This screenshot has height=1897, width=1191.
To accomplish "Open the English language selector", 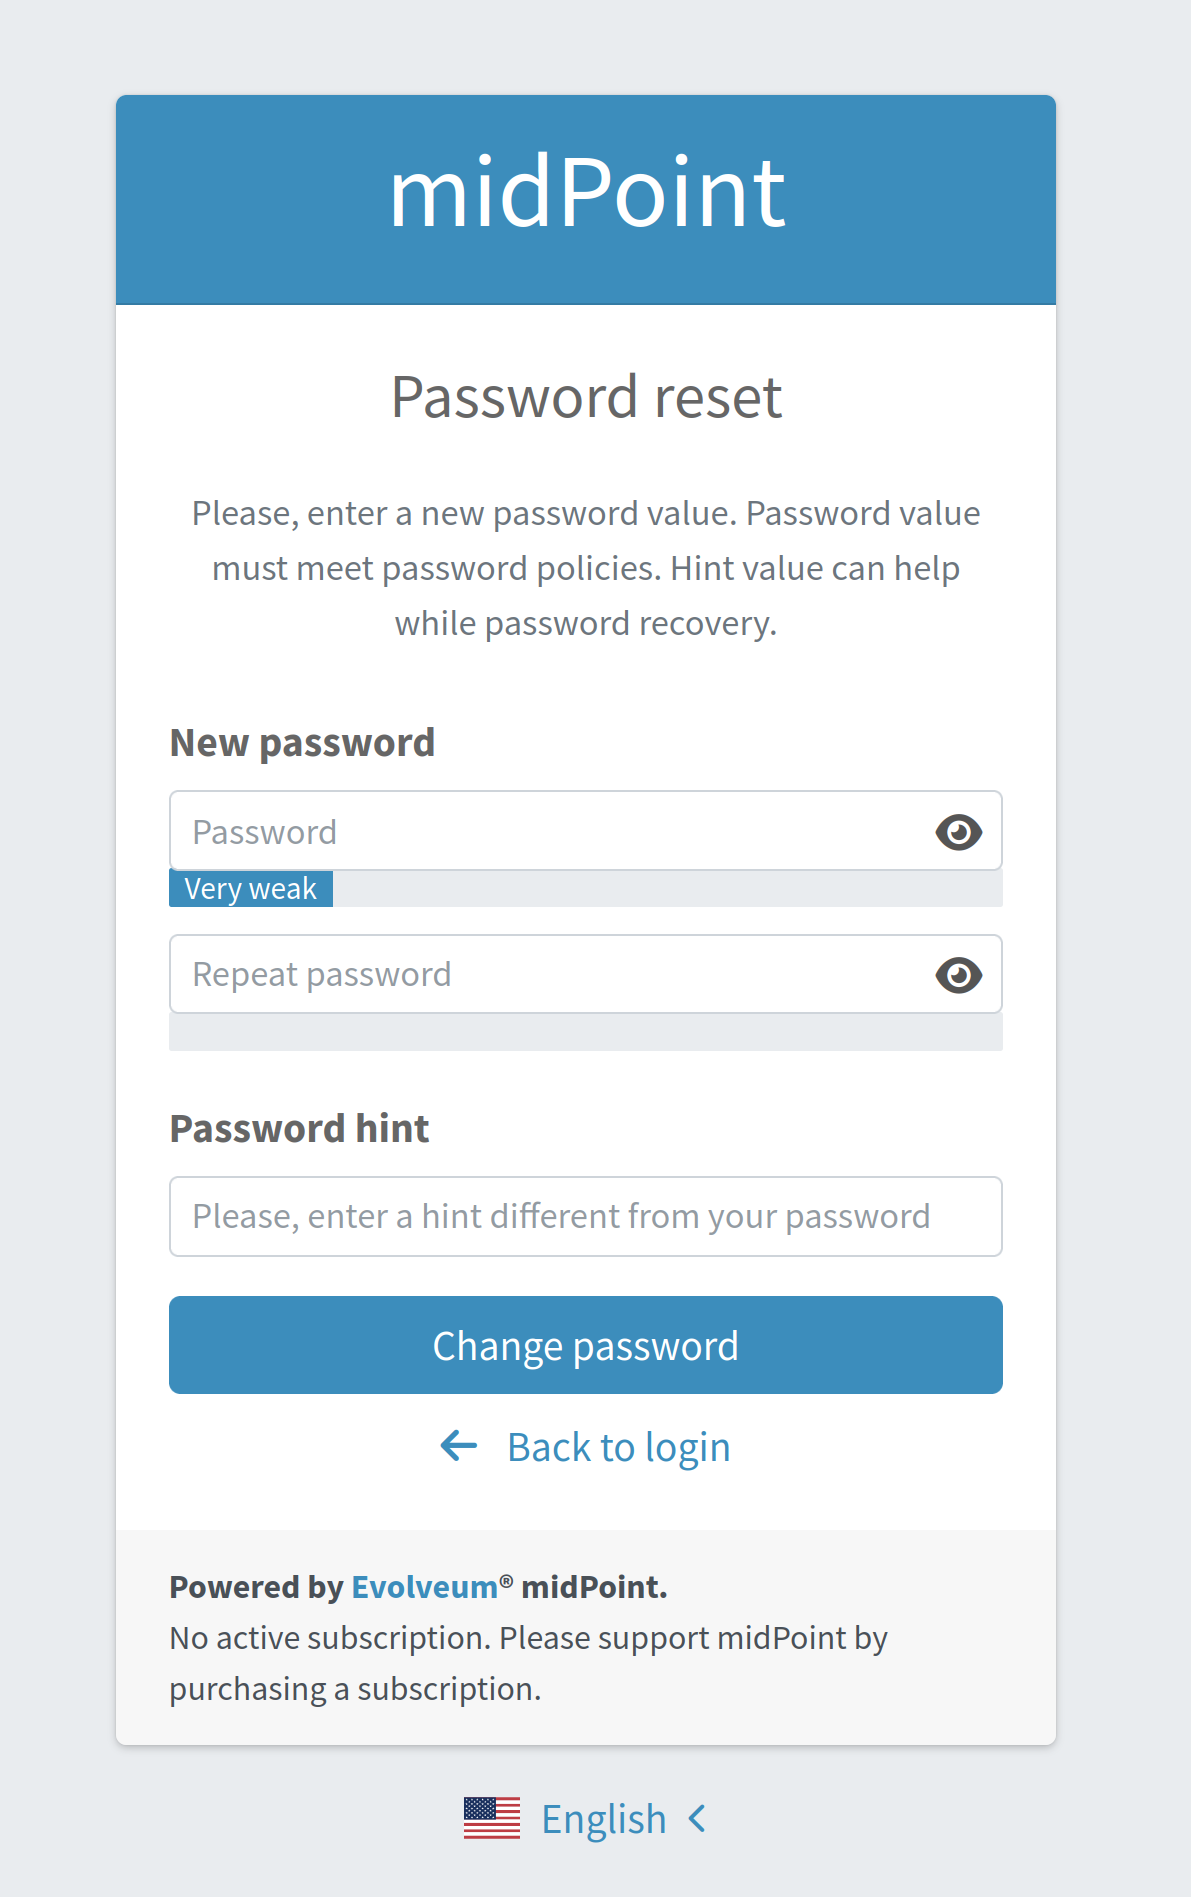I will tap(604, 1819).
